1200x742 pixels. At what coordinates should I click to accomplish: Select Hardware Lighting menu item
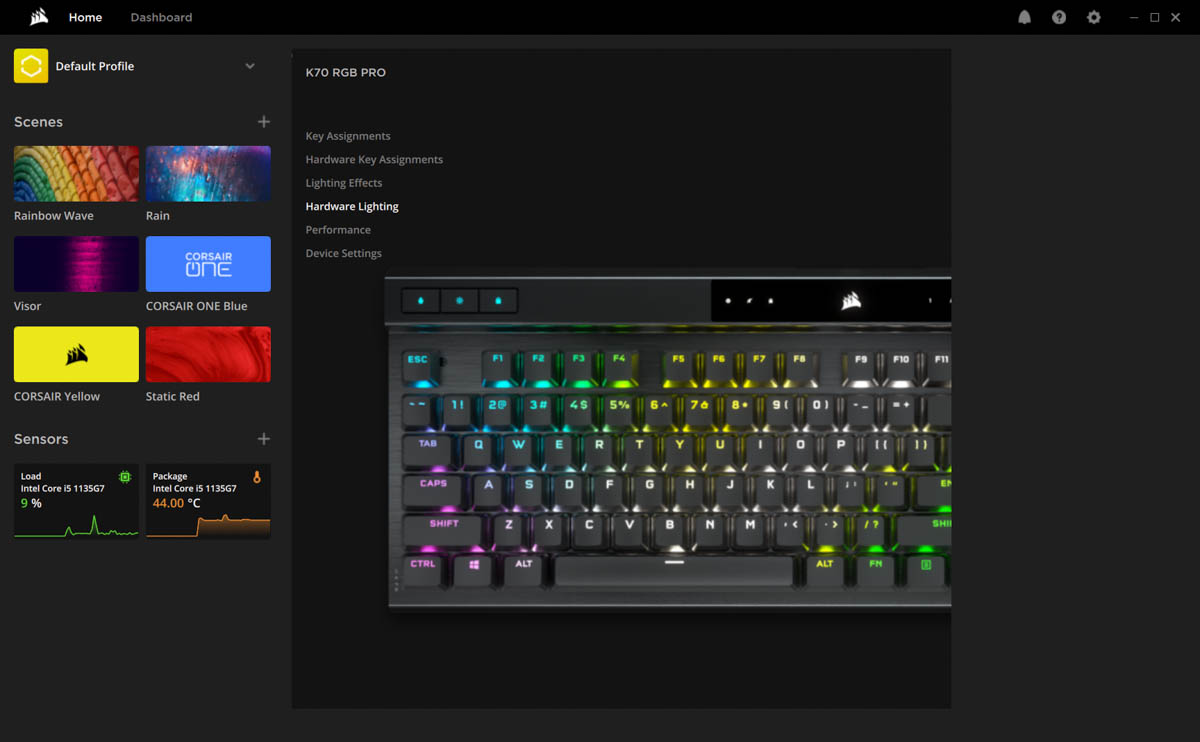[x=352, y=206]
